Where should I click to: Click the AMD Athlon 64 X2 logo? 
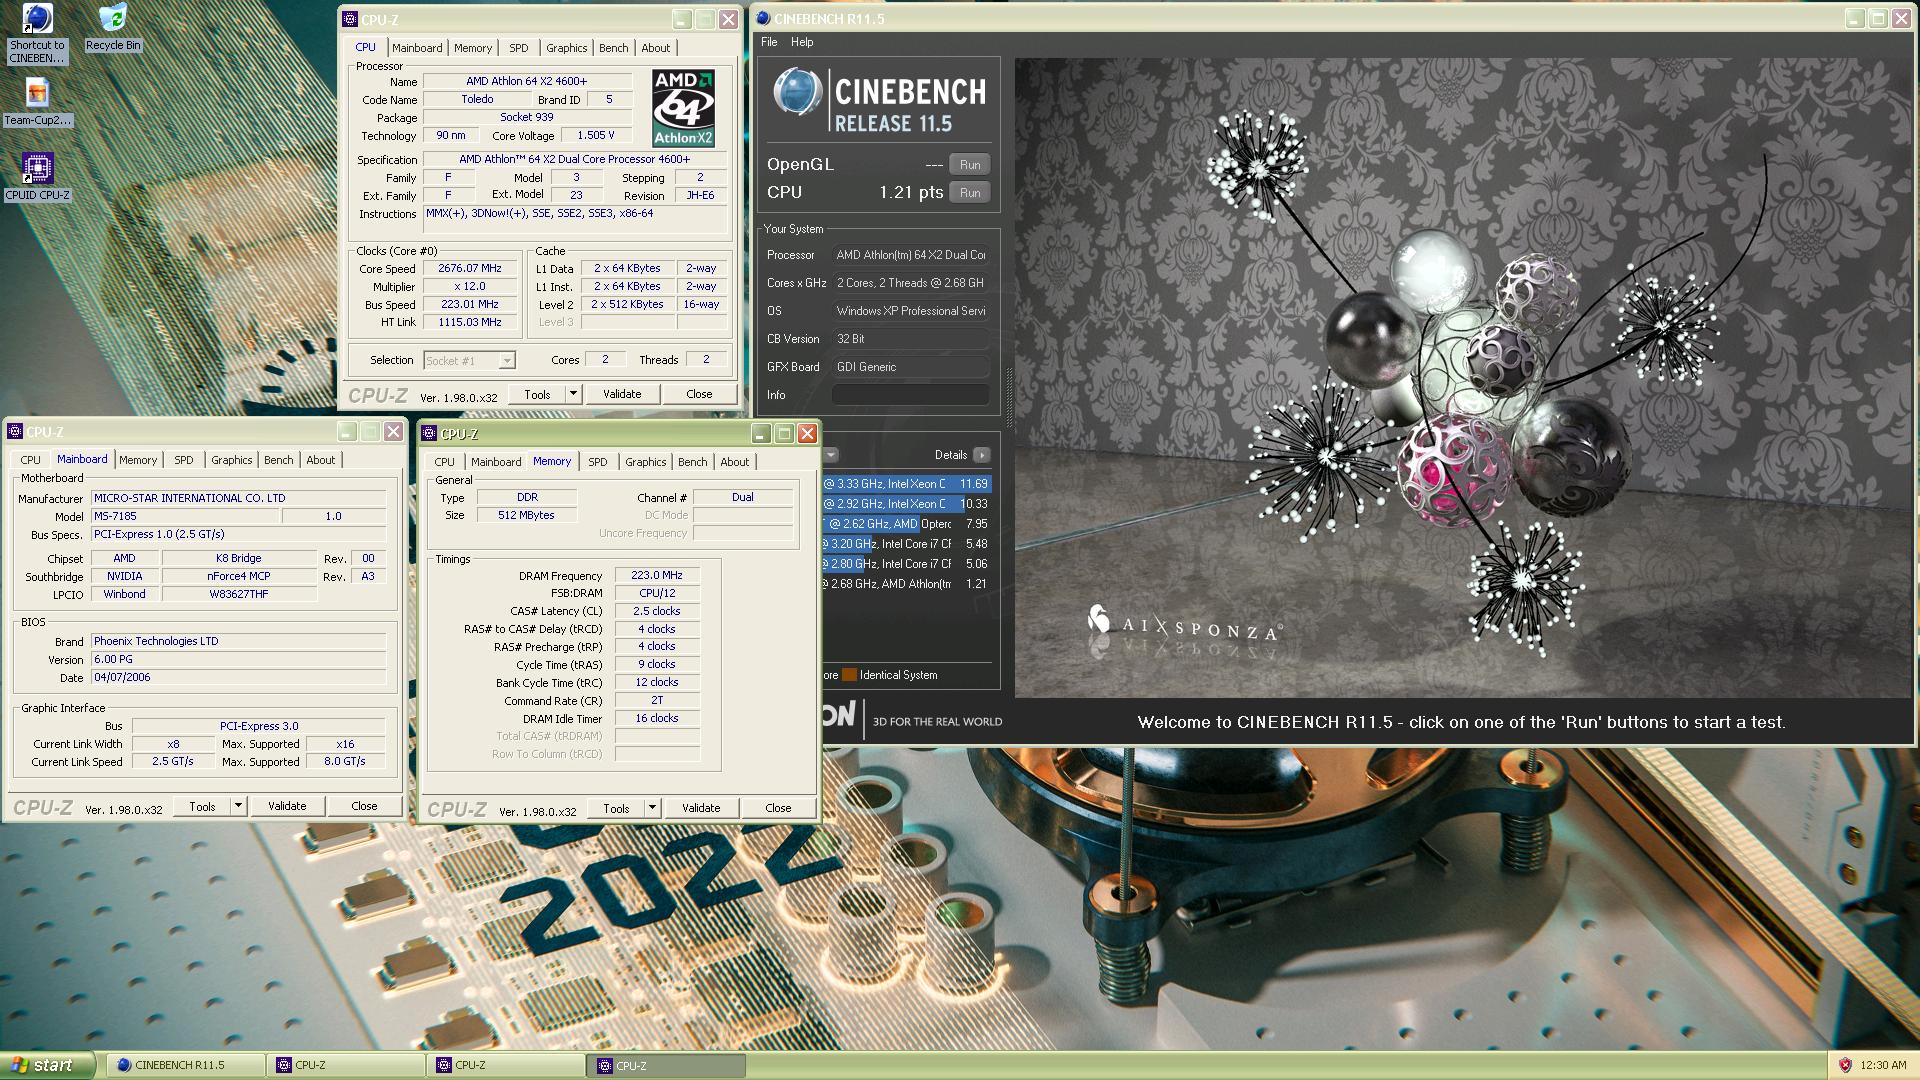click(x=683, y=108)
